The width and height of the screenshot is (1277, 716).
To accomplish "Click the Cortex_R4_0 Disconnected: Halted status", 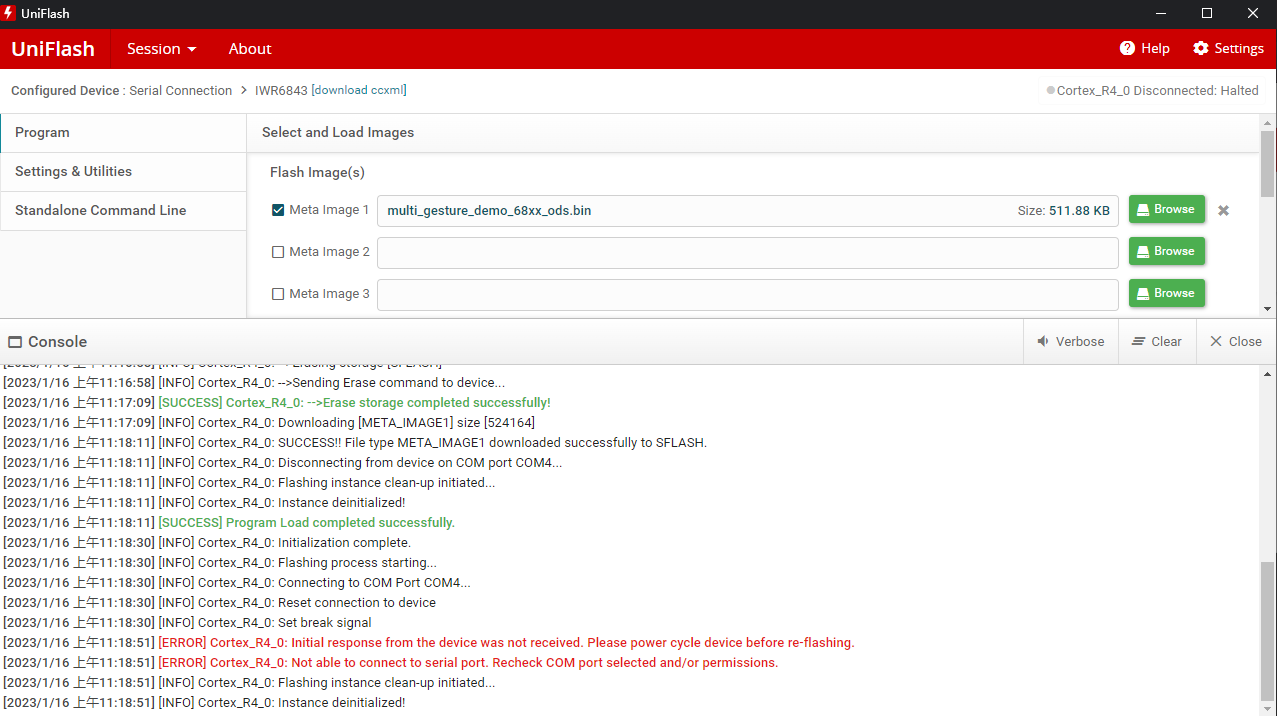I will point(1152,90).
